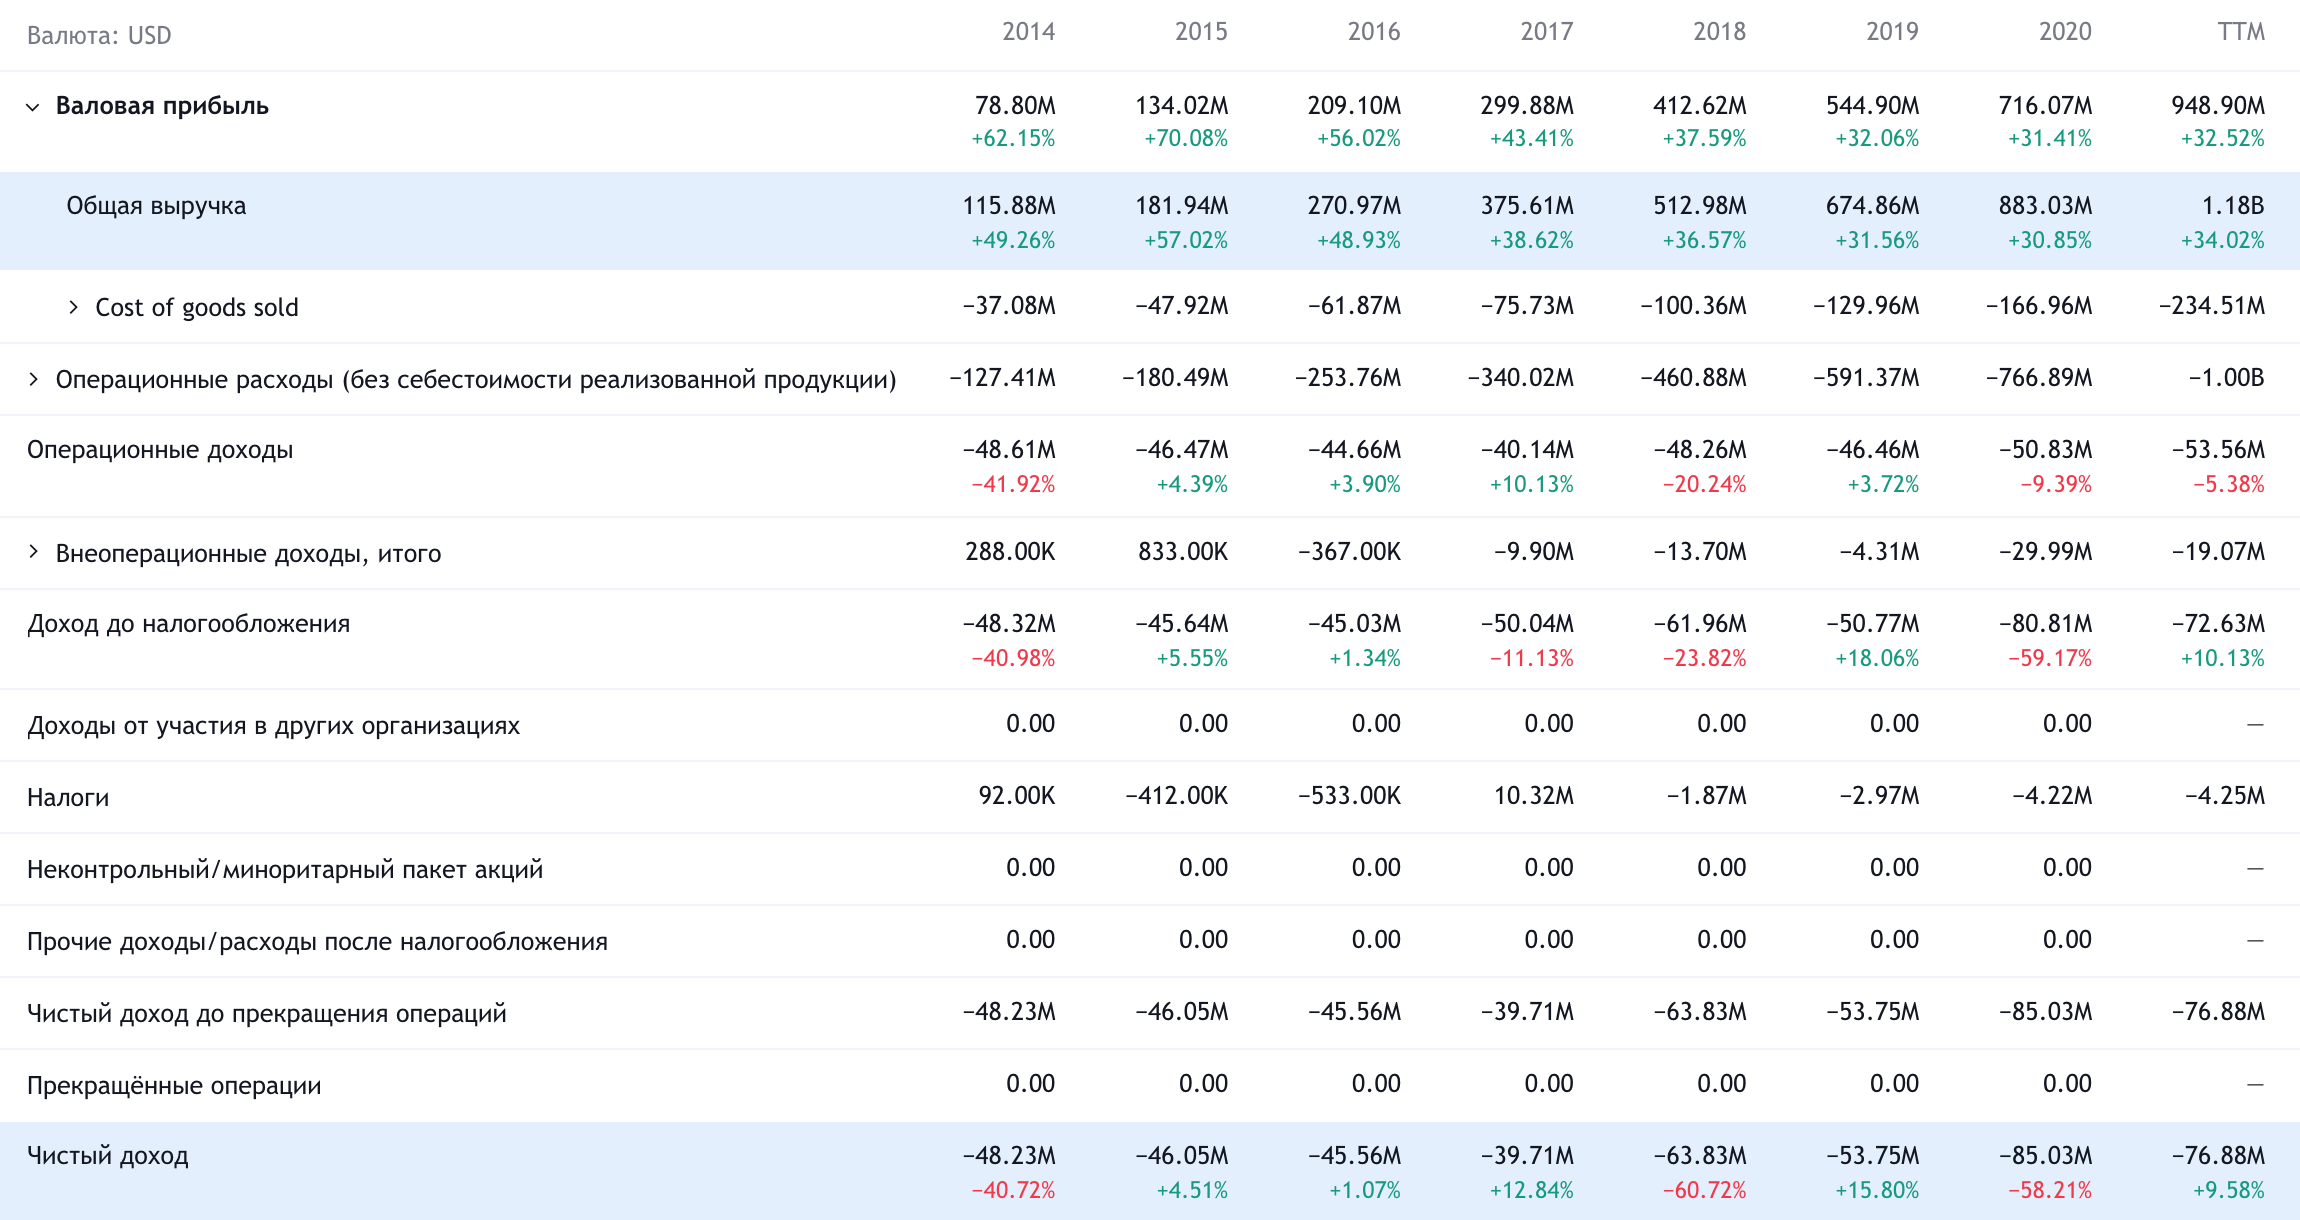Expand Операционные расходы row chevron

(x=33, y=379)
